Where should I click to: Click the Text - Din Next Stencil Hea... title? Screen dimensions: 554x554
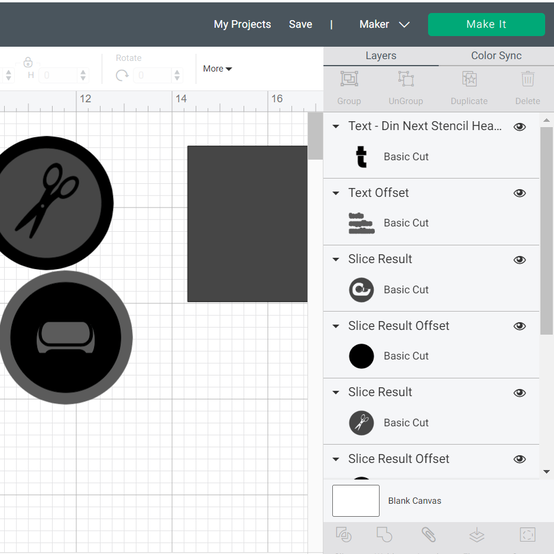coord(425,126)
